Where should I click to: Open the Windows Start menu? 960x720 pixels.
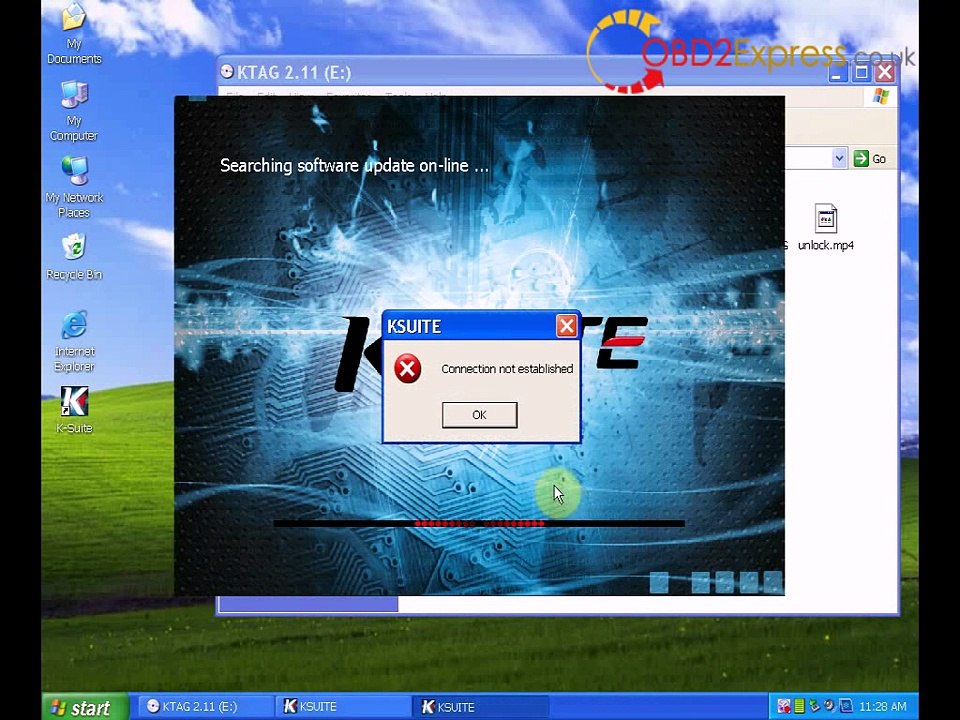84,707
